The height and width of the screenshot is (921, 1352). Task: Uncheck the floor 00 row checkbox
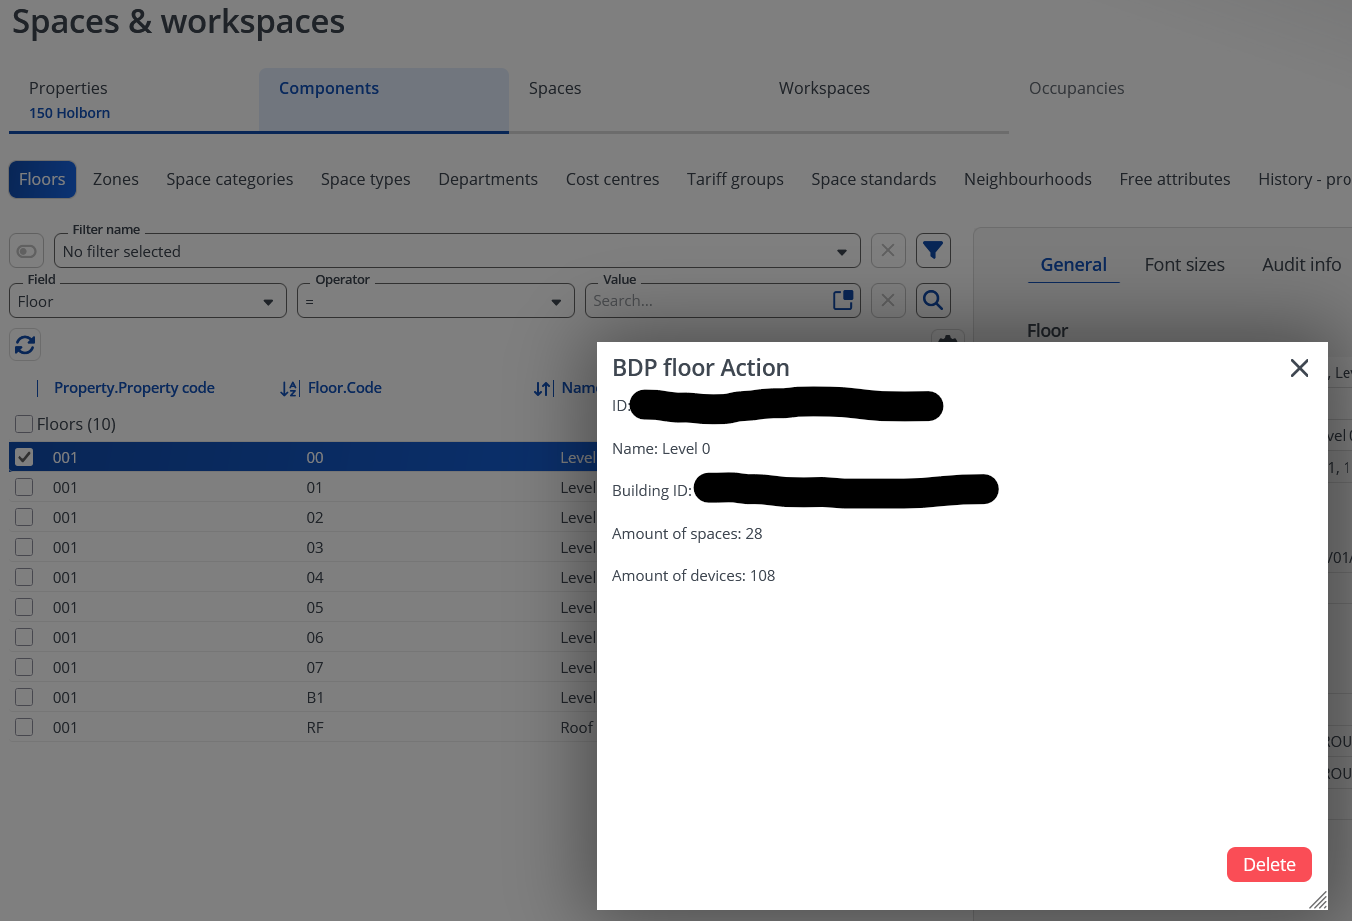(x=24, y=457)
